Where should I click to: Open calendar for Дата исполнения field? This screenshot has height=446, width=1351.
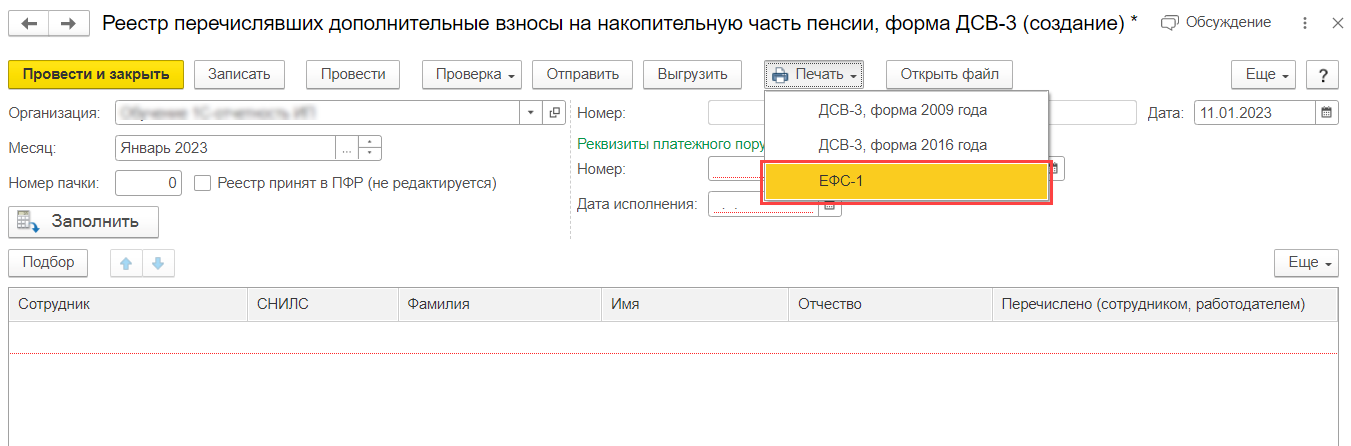point(830,204)
